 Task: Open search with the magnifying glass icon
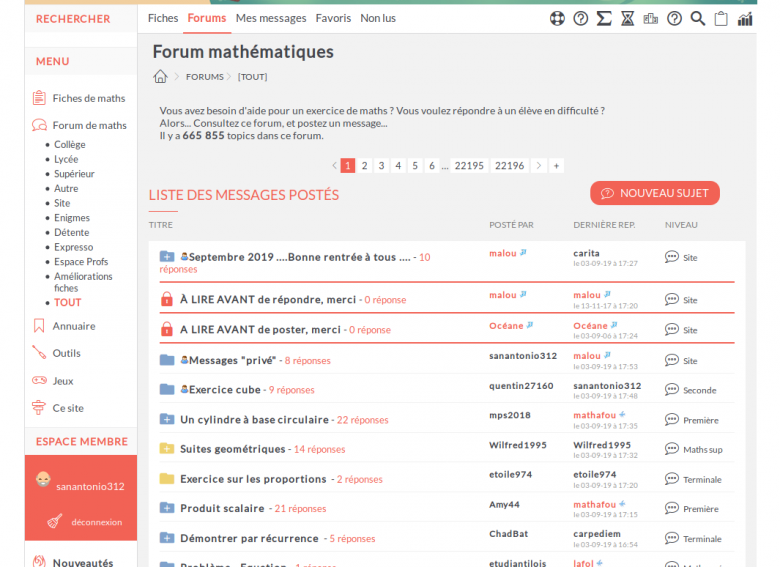coord(698,18)
